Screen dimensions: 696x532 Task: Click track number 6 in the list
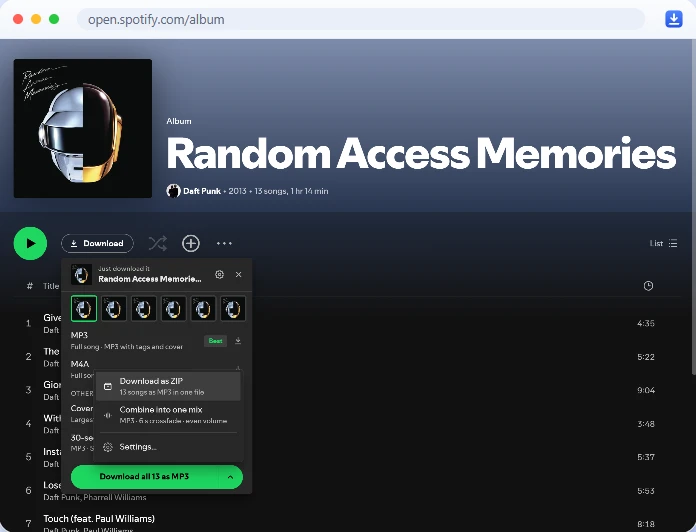click(x=28, y=491)
